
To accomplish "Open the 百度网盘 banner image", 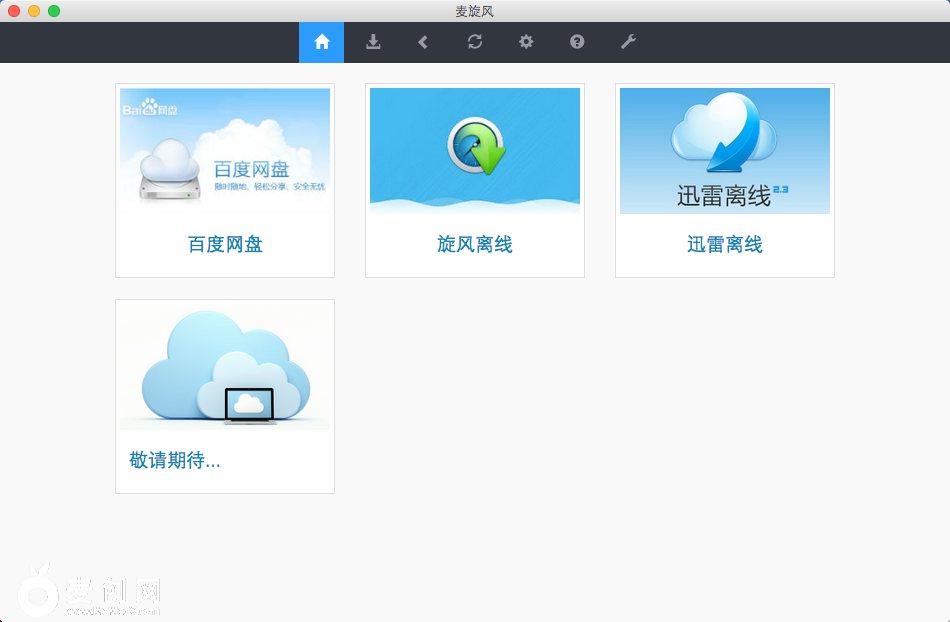I will pyautogui.click(x=225, y=151).
